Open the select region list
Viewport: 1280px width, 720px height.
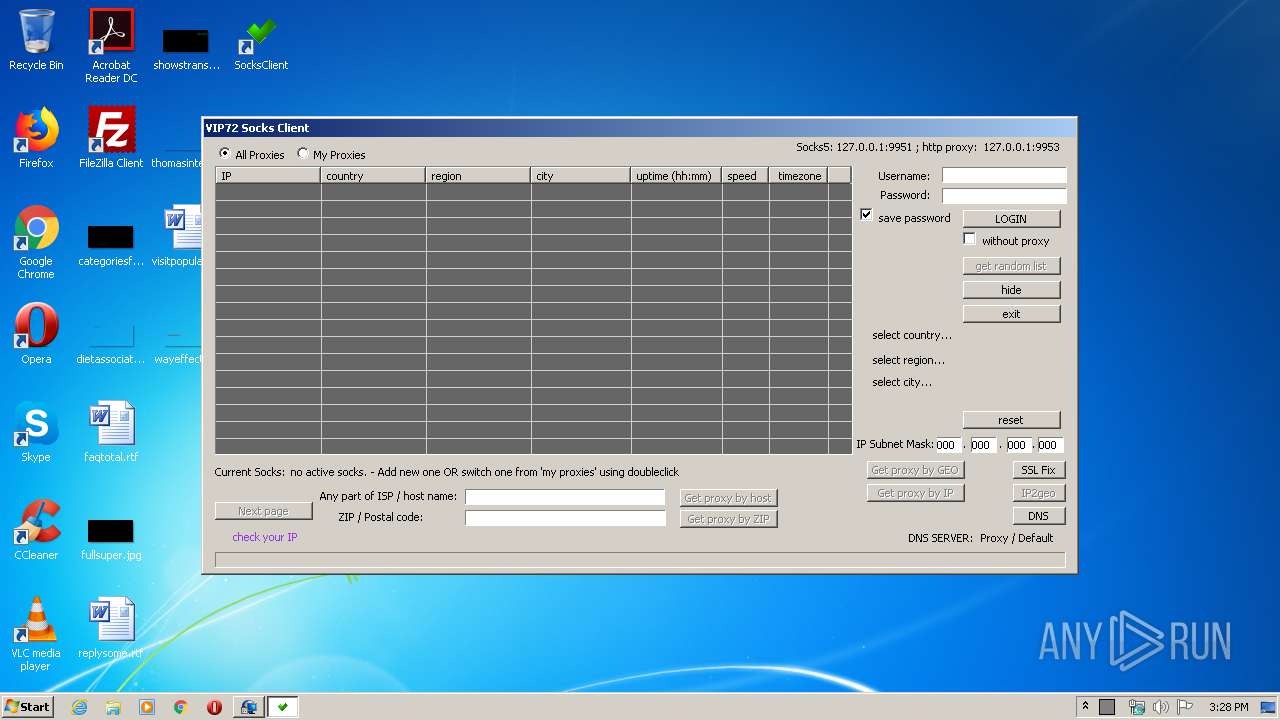(908, 360)
